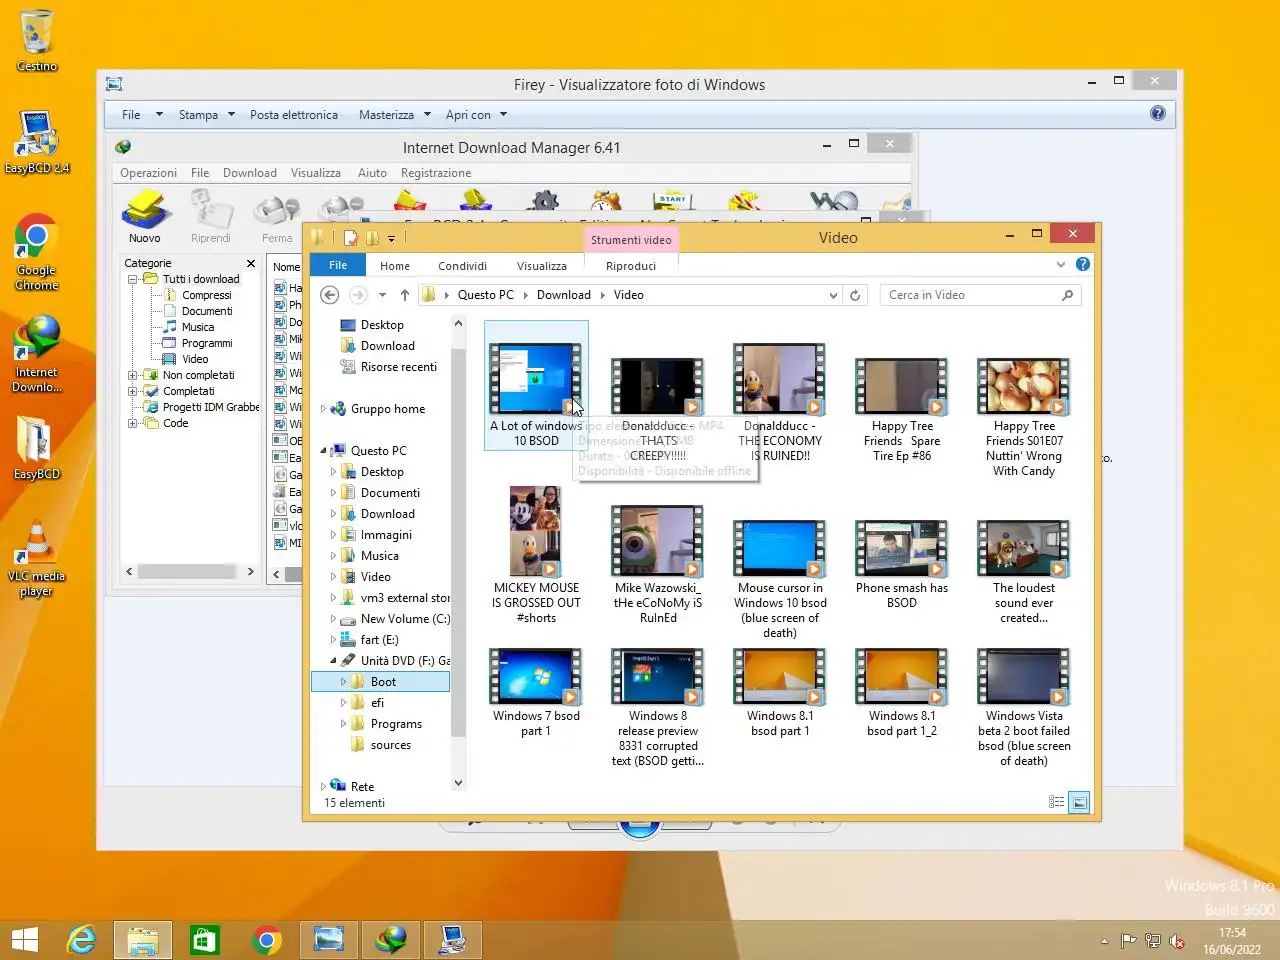Open the Windows Store taskbar icon

(x=205, y=940)
